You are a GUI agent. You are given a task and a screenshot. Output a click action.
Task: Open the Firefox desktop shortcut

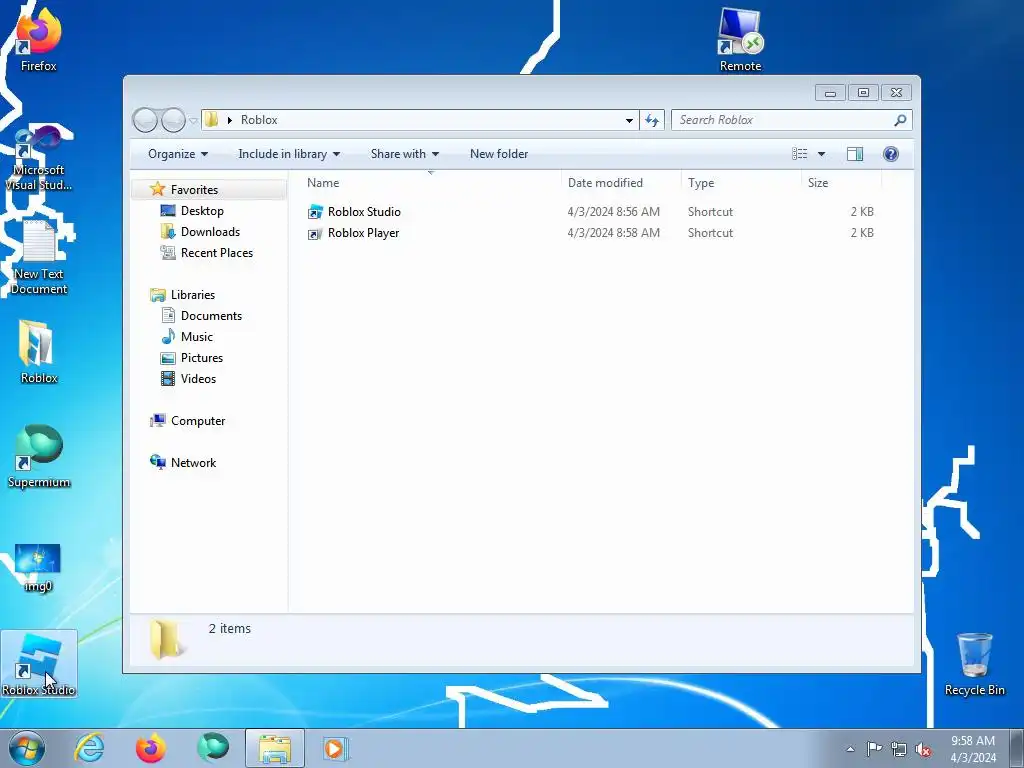coord(38,40)
